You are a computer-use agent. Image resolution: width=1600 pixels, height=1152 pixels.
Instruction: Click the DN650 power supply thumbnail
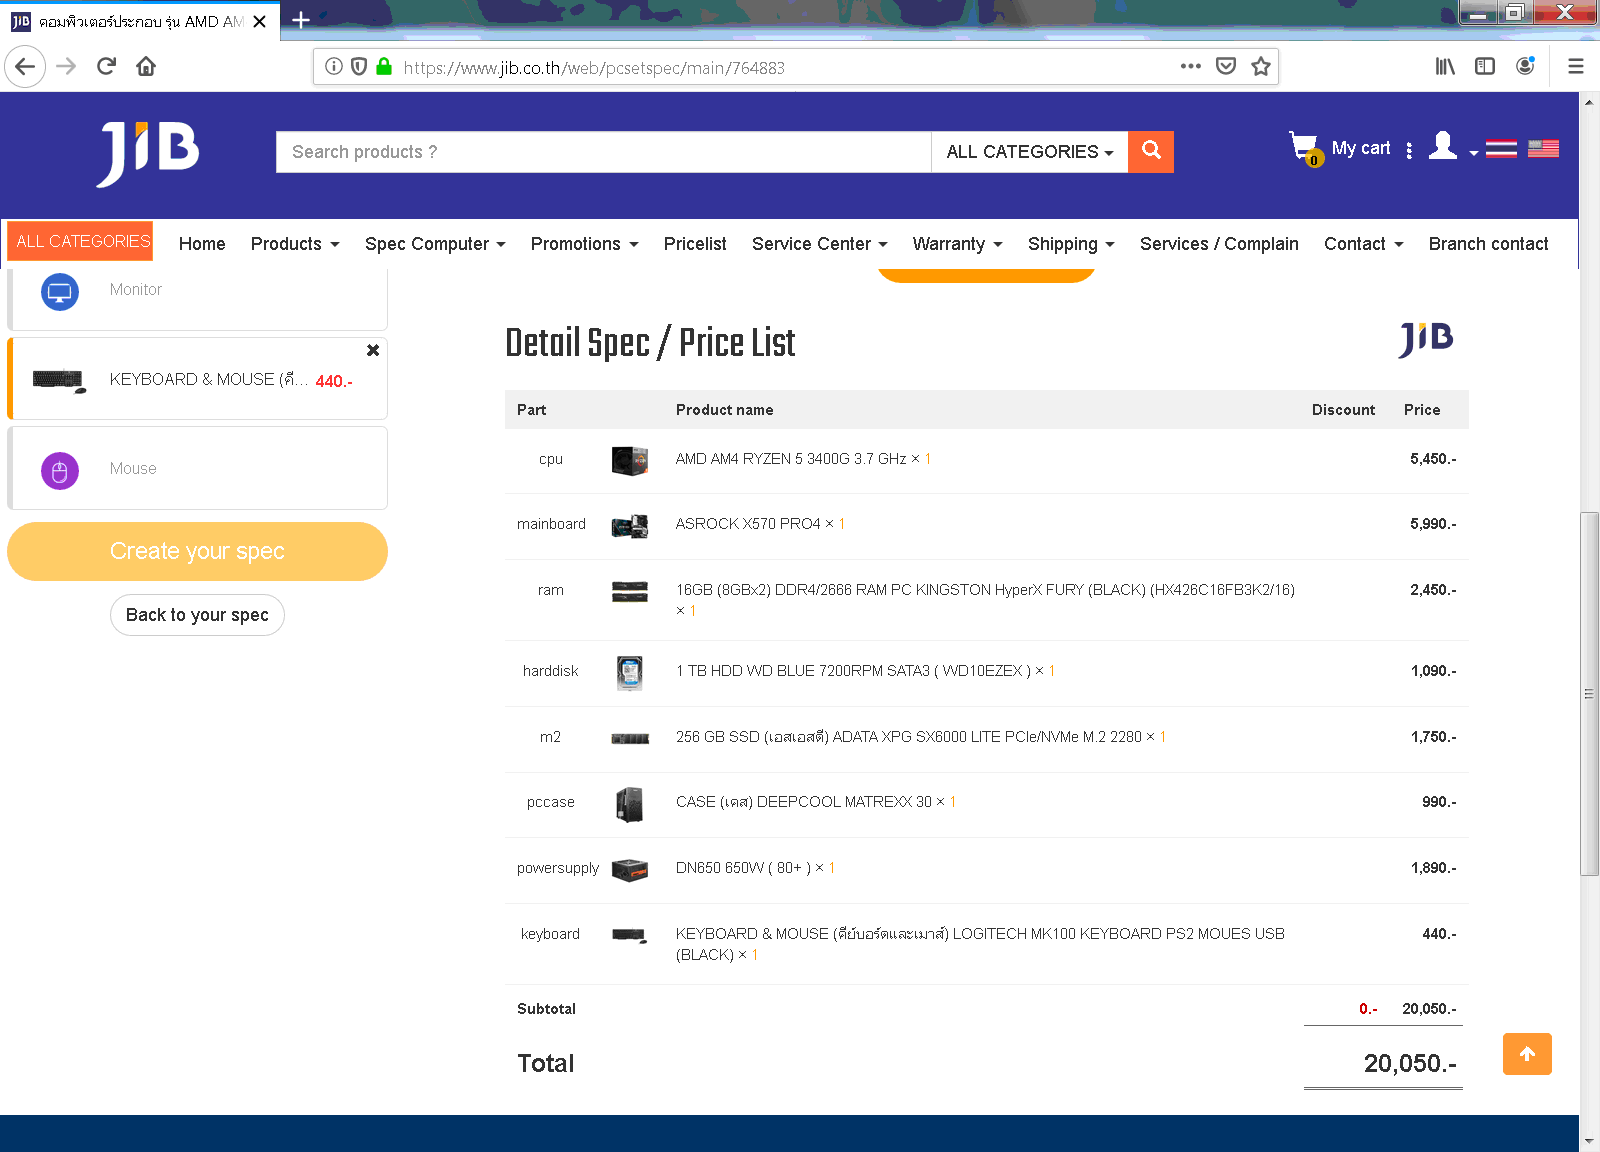click(630, 870)
